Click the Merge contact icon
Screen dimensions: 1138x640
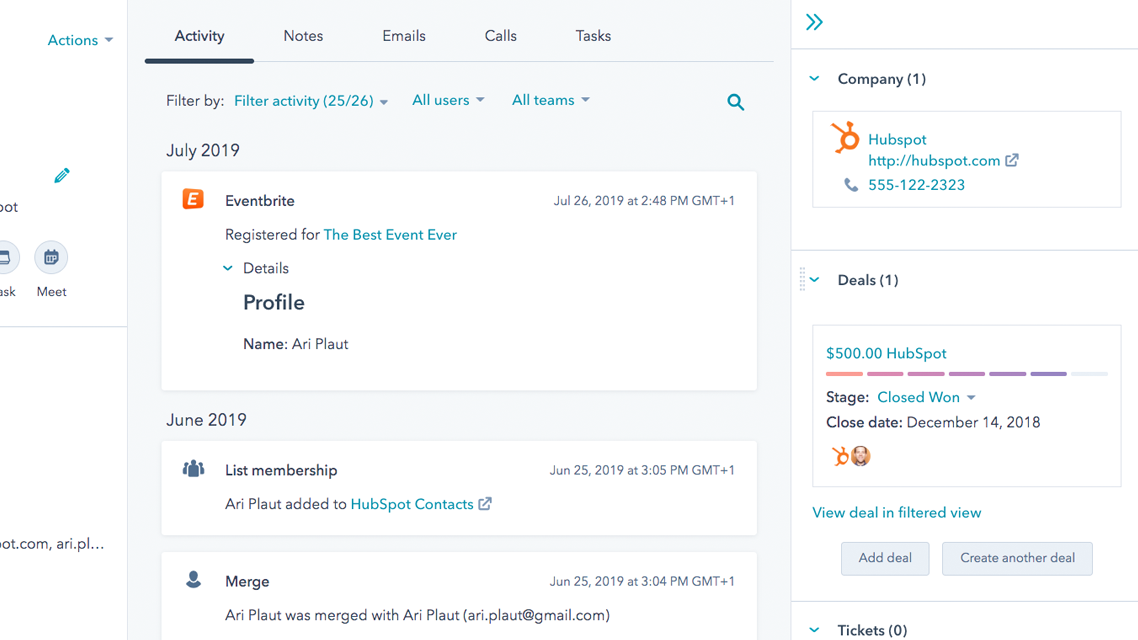[193, 580]
